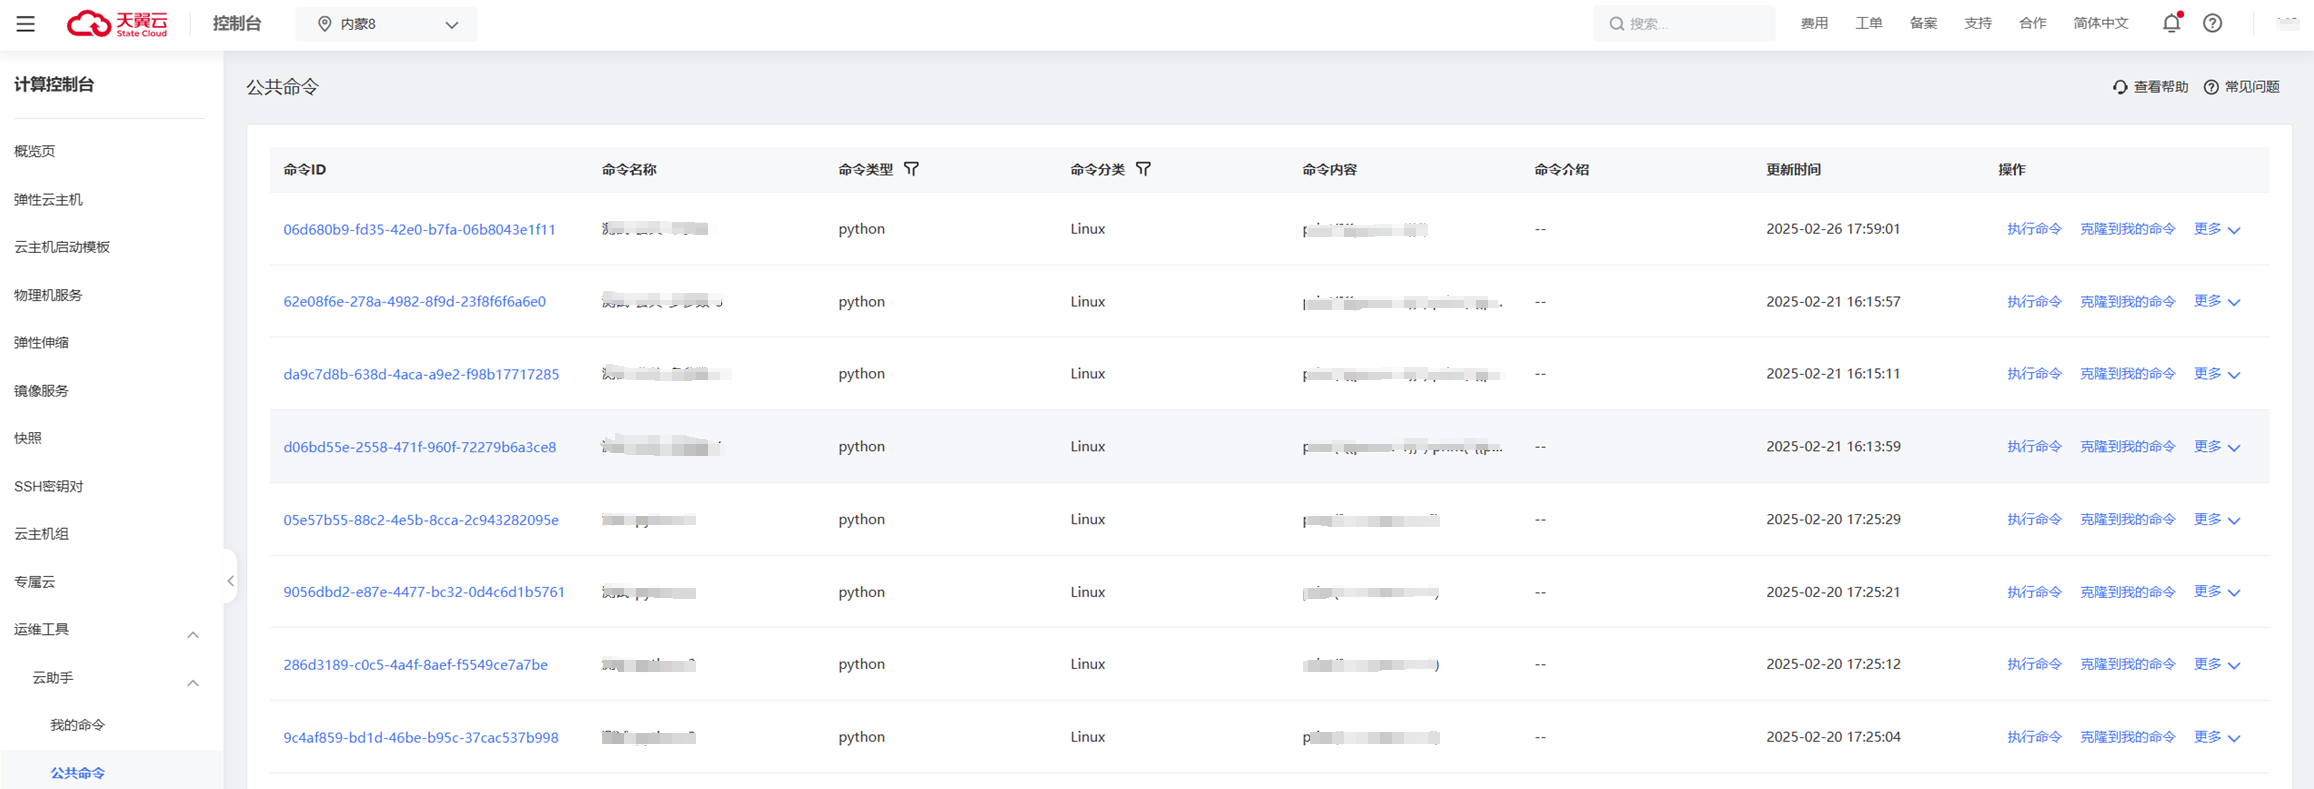Open 弹性云主机 in the sidebar
Viewport: 2314px width, 789px height.
48,199
